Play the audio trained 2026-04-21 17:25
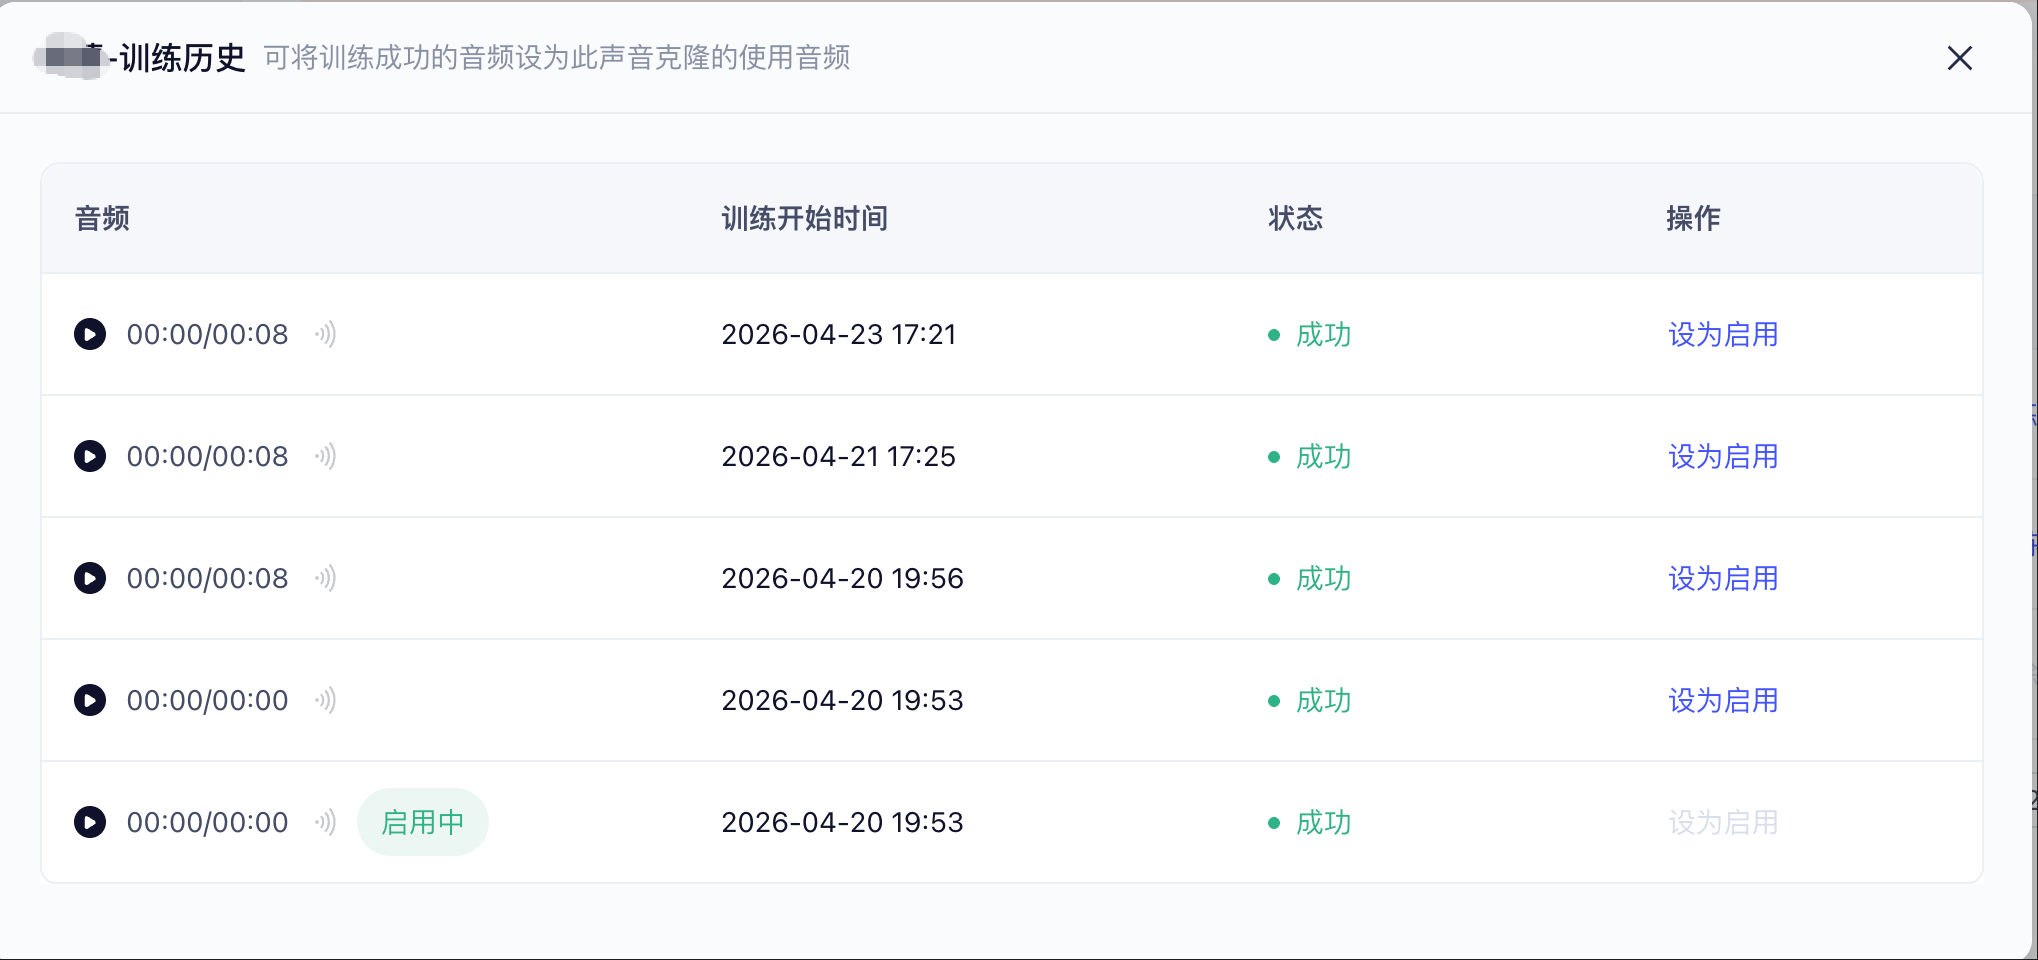 click(x=90, y=456)
